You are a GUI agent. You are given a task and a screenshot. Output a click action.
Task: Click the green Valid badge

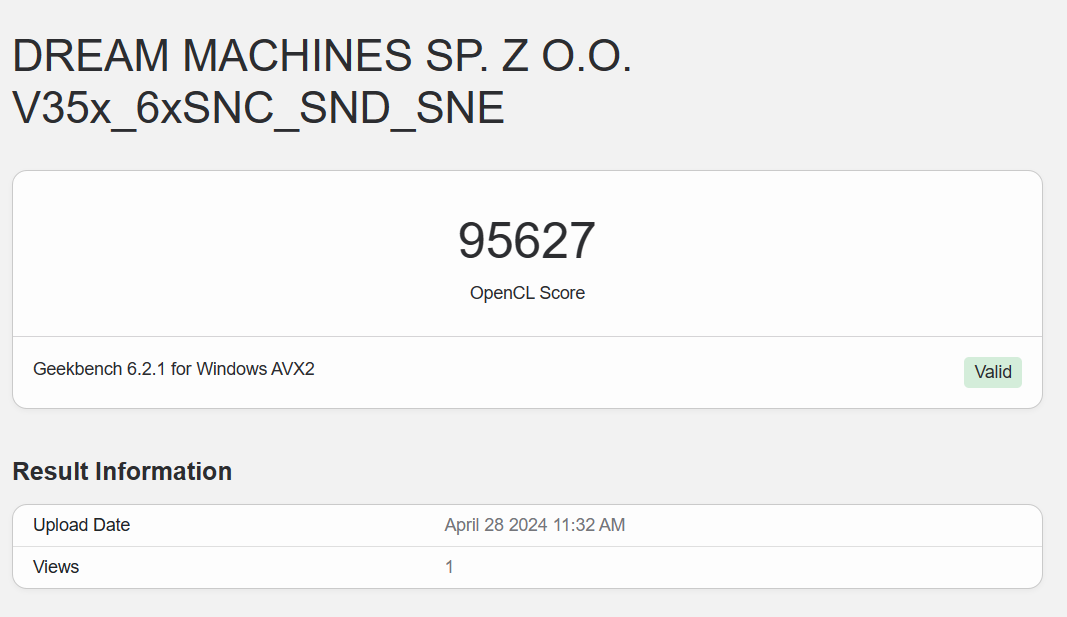click(992, 372)
